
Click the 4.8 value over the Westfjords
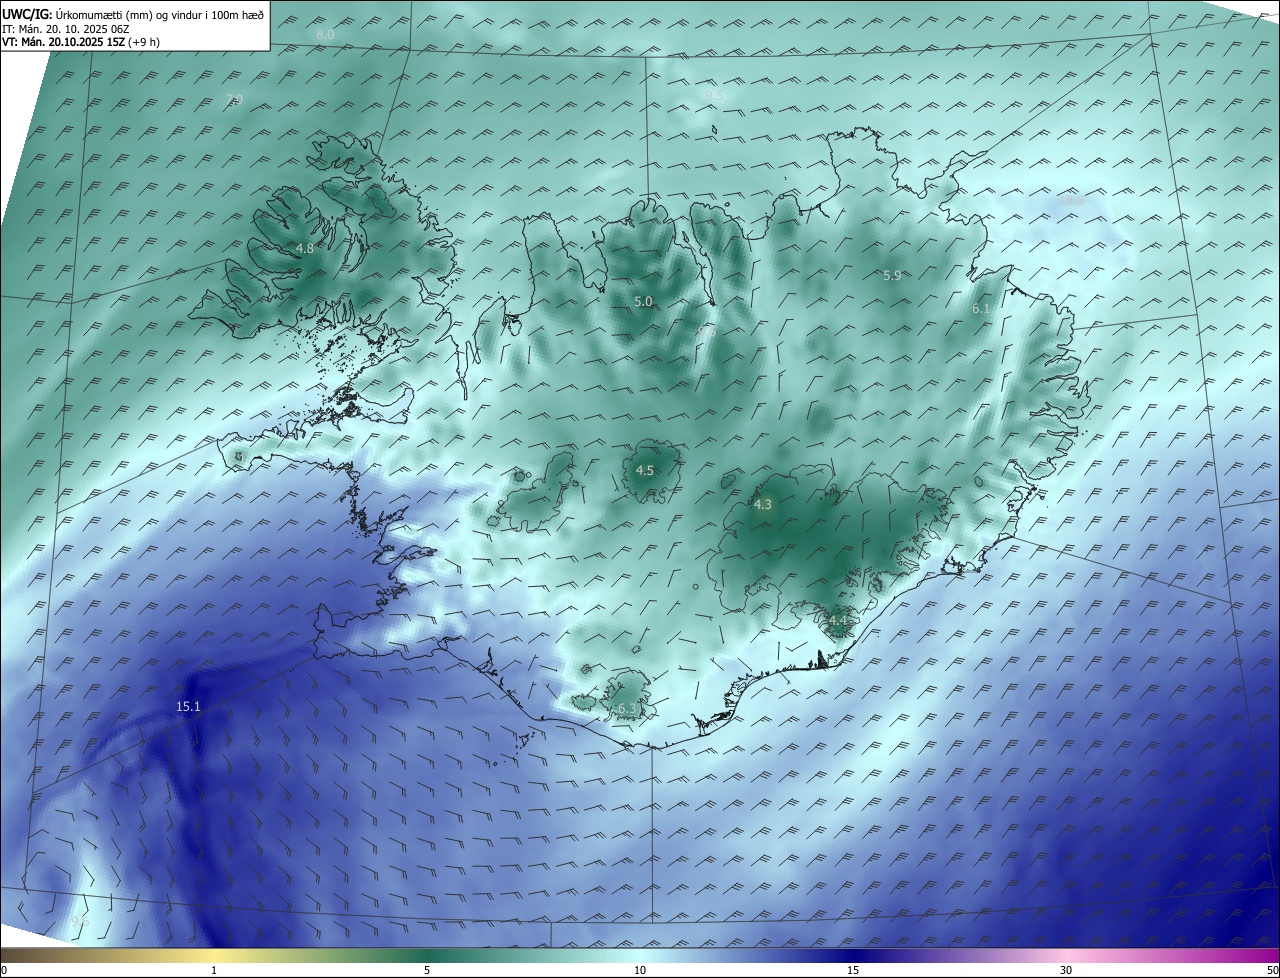tap(305, 248)
